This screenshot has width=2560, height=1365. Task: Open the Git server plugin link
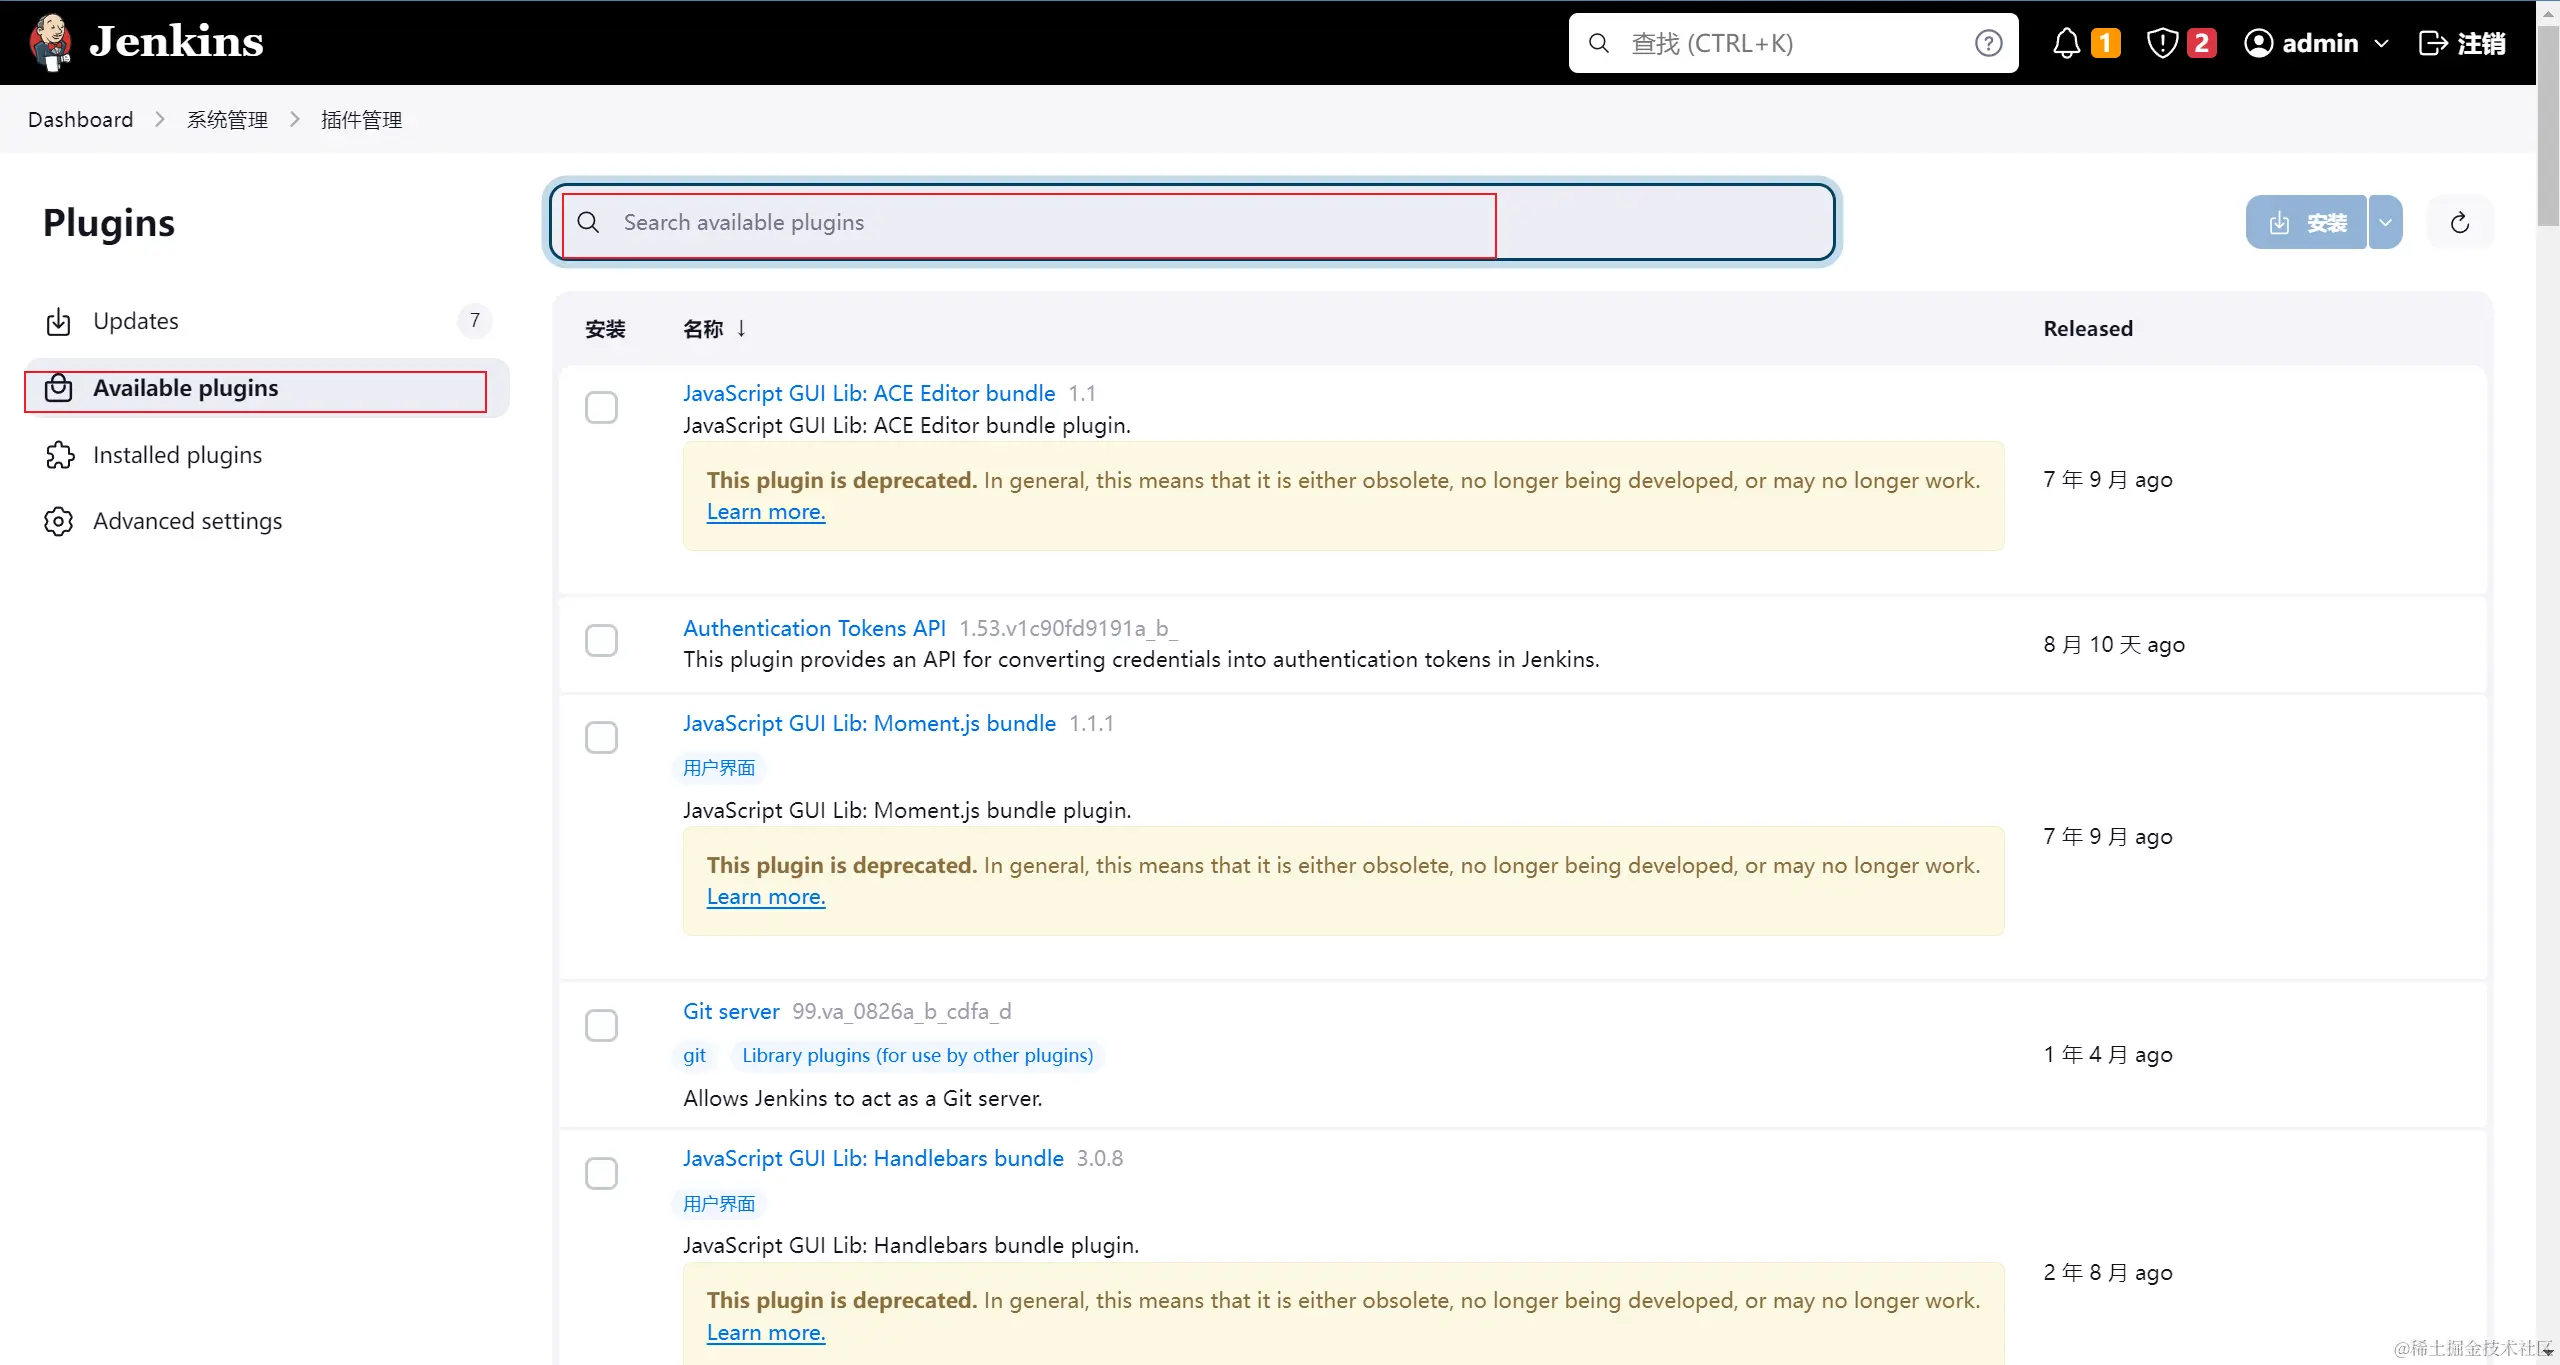pos(731,1011)
